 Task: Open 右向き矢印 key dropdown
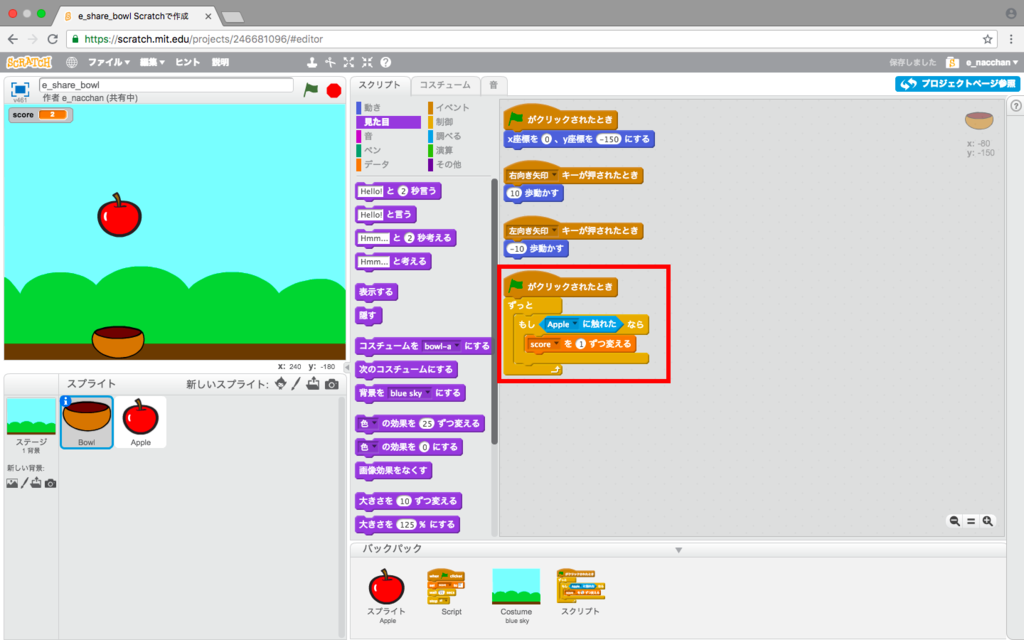[554, 175]
